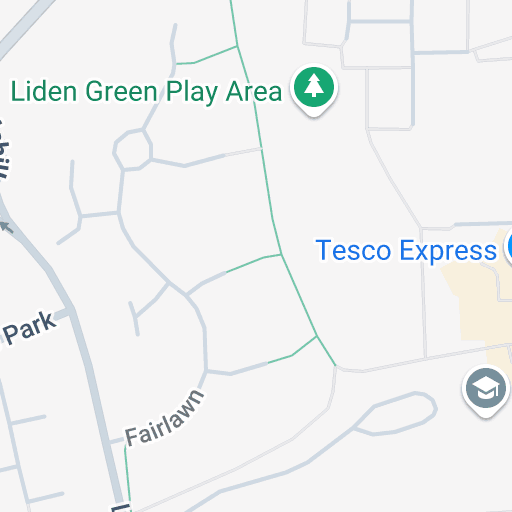This screenshot has width=512, height=512.
Task: Click the one-way arrow on the main road
Action: point(6,227)
